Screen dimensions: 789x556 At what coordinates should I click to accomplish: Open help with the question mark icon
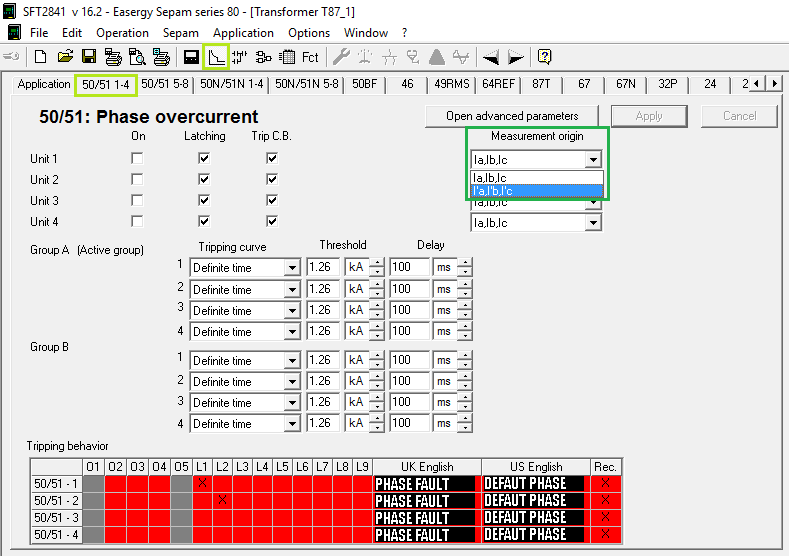tap(544, 57)
